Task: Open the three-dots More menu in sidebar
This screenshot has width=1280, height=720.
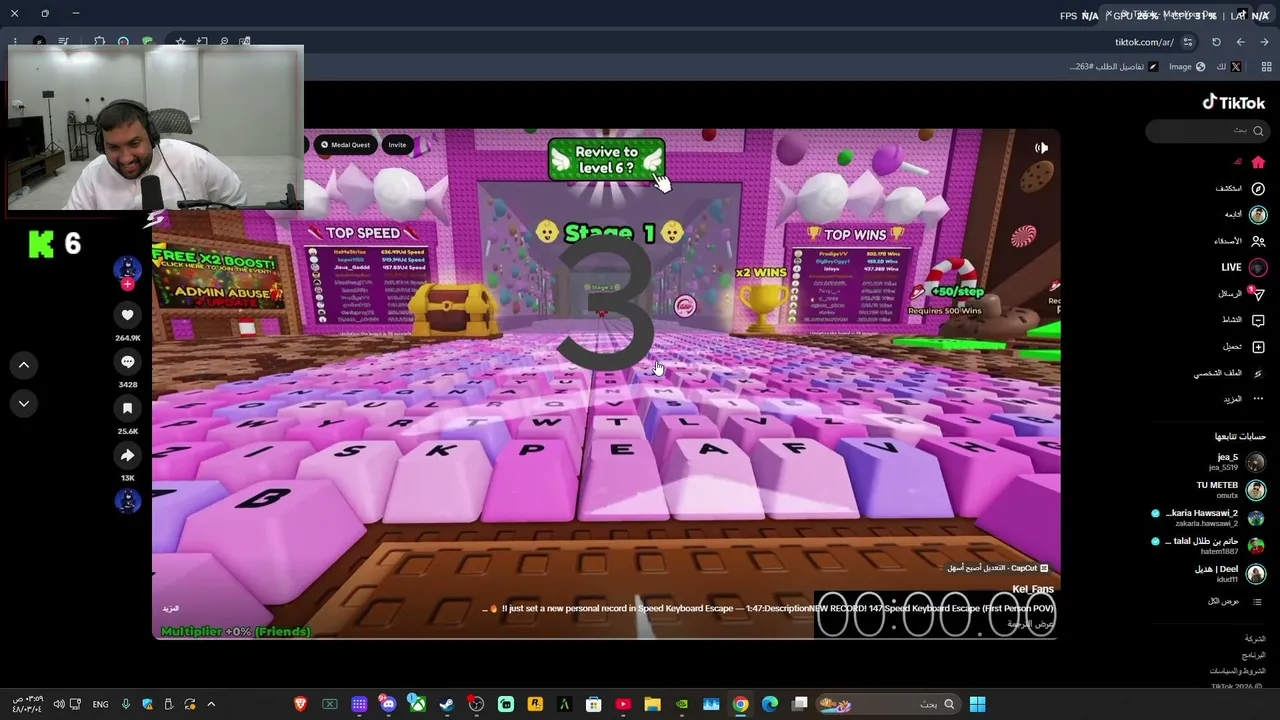Action: pyautogui.click(x=1258, y=399)
